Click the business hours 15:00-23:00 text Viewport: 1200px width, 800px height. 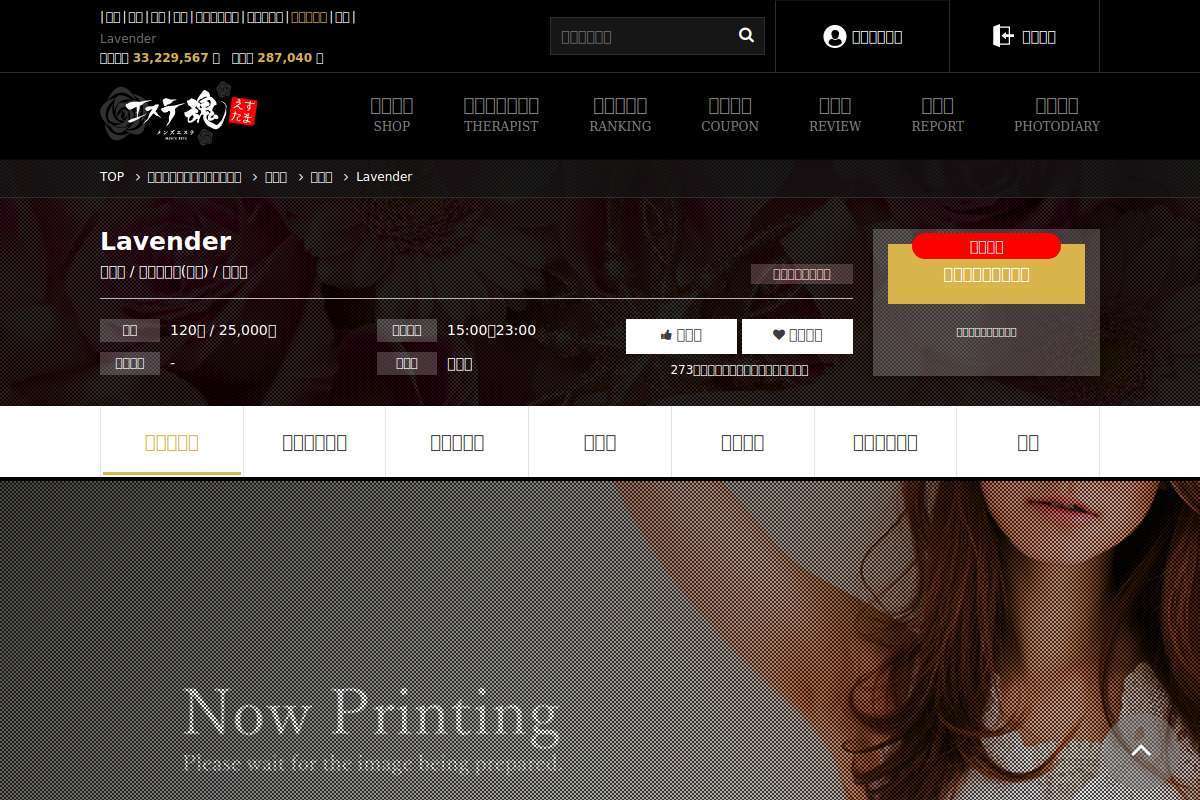[x=491, y=330]
